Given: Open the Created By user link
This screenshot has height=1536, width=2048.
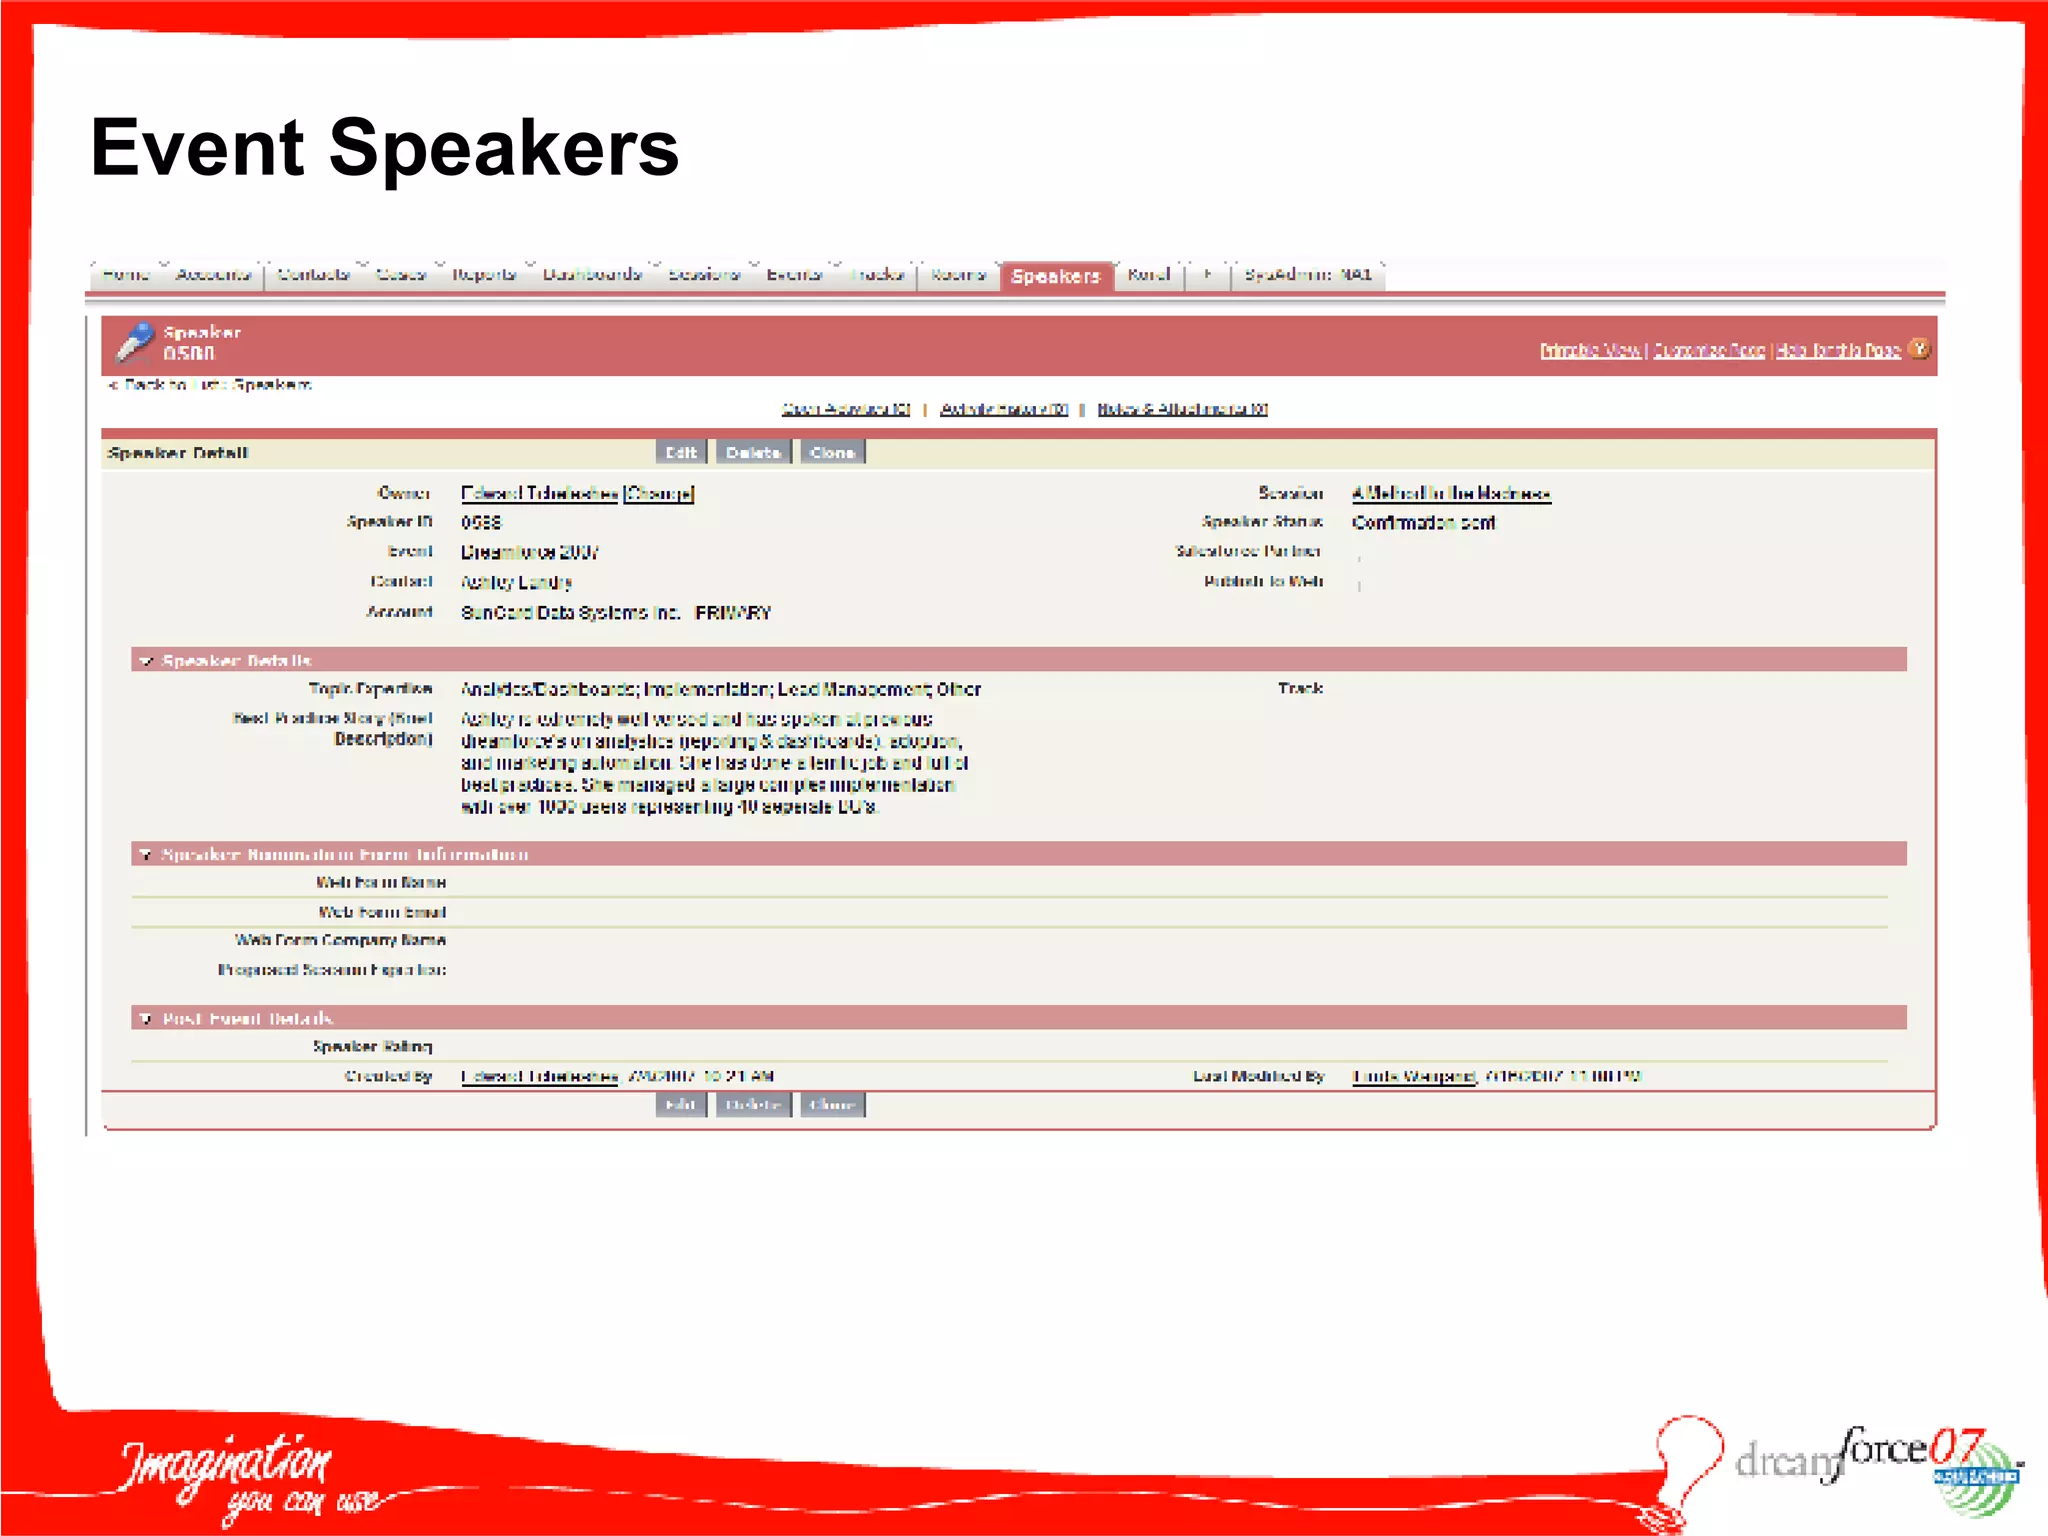Looking at the screenshot, I should coord(540,1077).
